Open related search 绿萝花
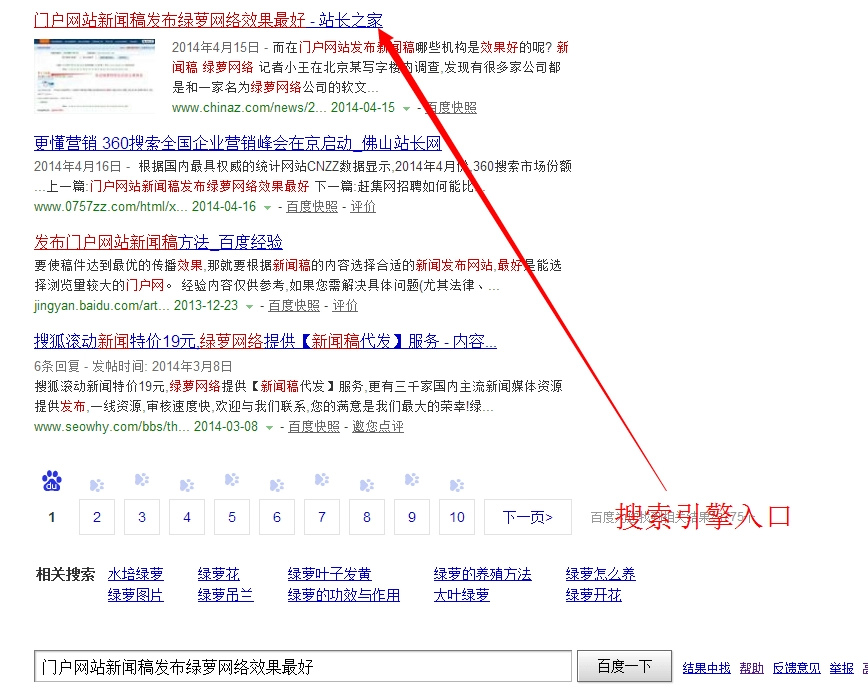 [219, 574]
